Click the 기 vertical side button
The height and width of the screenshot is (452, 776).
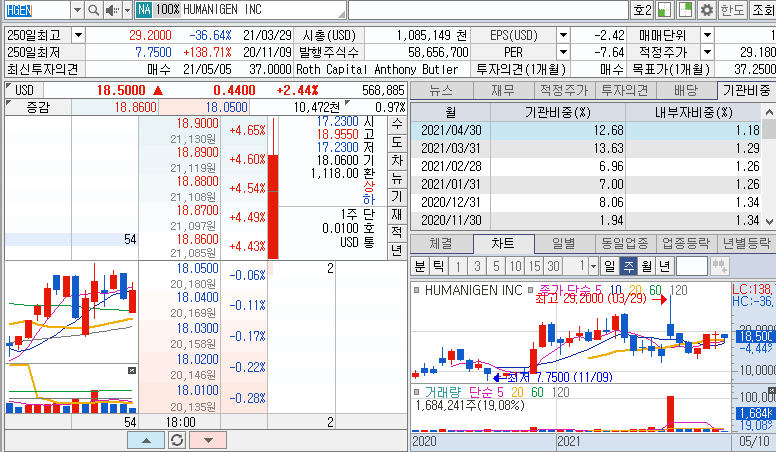pyautogui.click(x=397, y=196)
